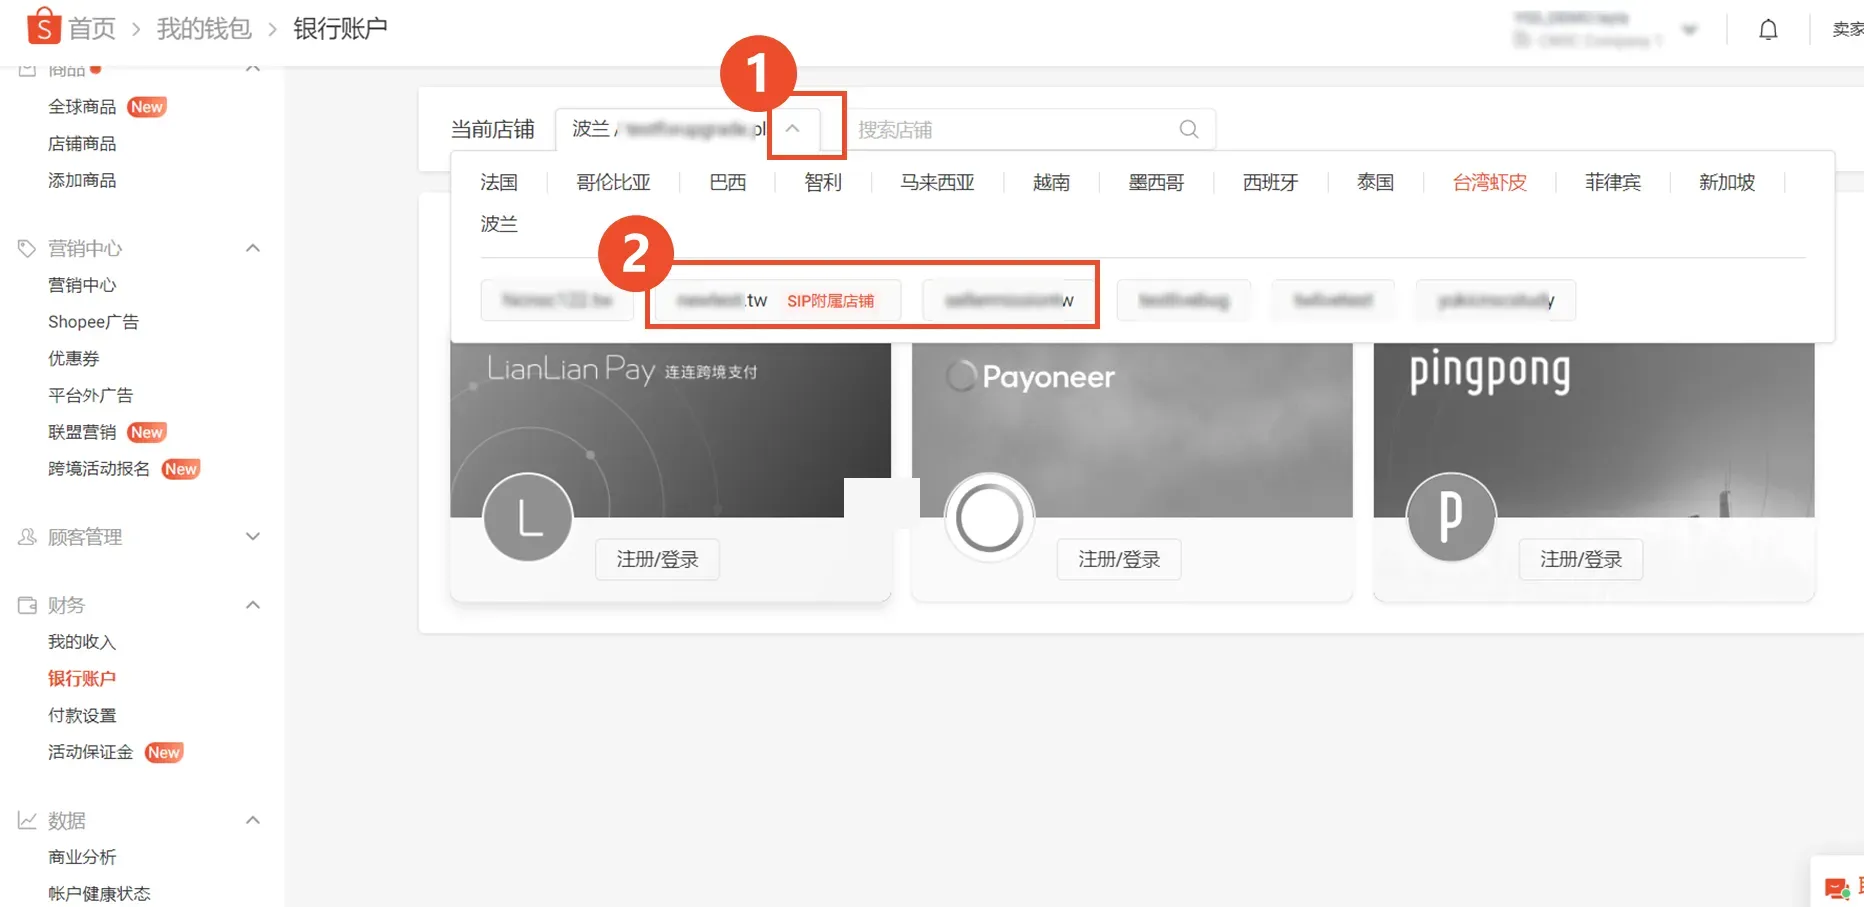Screen dimensions: 1864x907
Task: Select the 法国 region tab
Action: [x=499, y=182]
